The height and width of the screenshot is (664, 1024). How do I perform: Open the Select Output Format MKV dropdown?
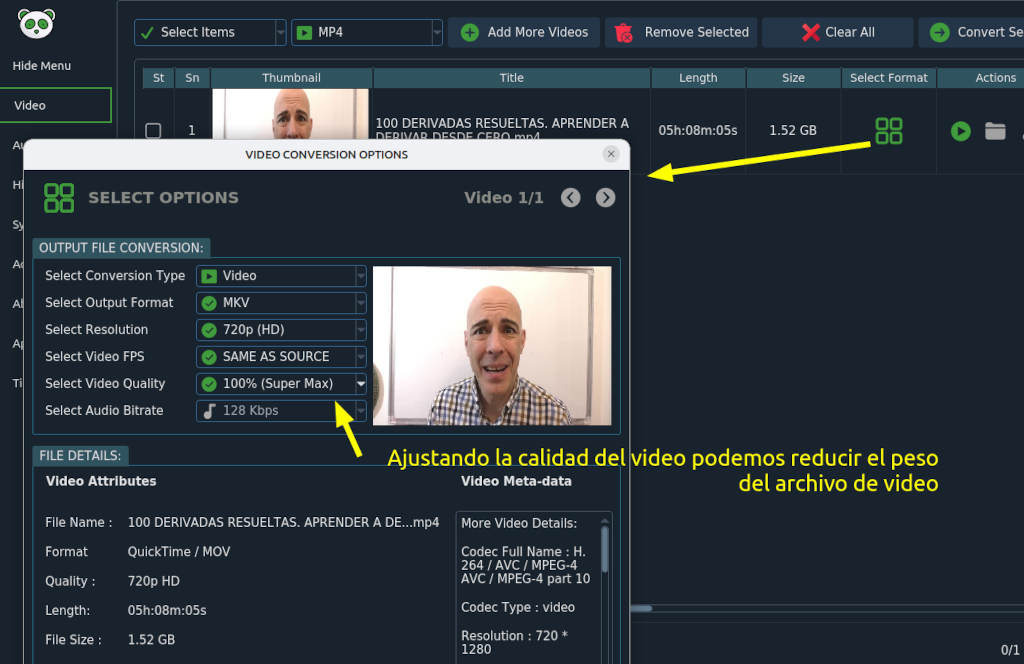click(x=281, y=303)
